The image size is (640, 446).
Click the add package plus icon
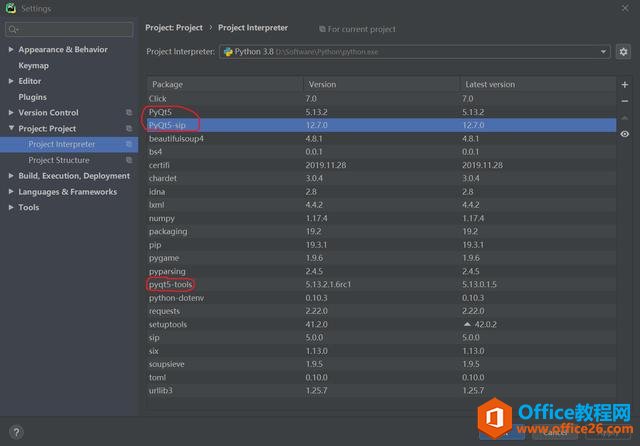click(624, 84)
